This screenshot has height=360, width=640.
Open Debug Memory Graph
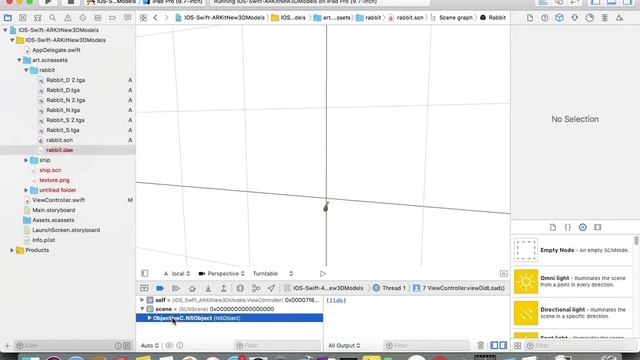tap(256, 288)
